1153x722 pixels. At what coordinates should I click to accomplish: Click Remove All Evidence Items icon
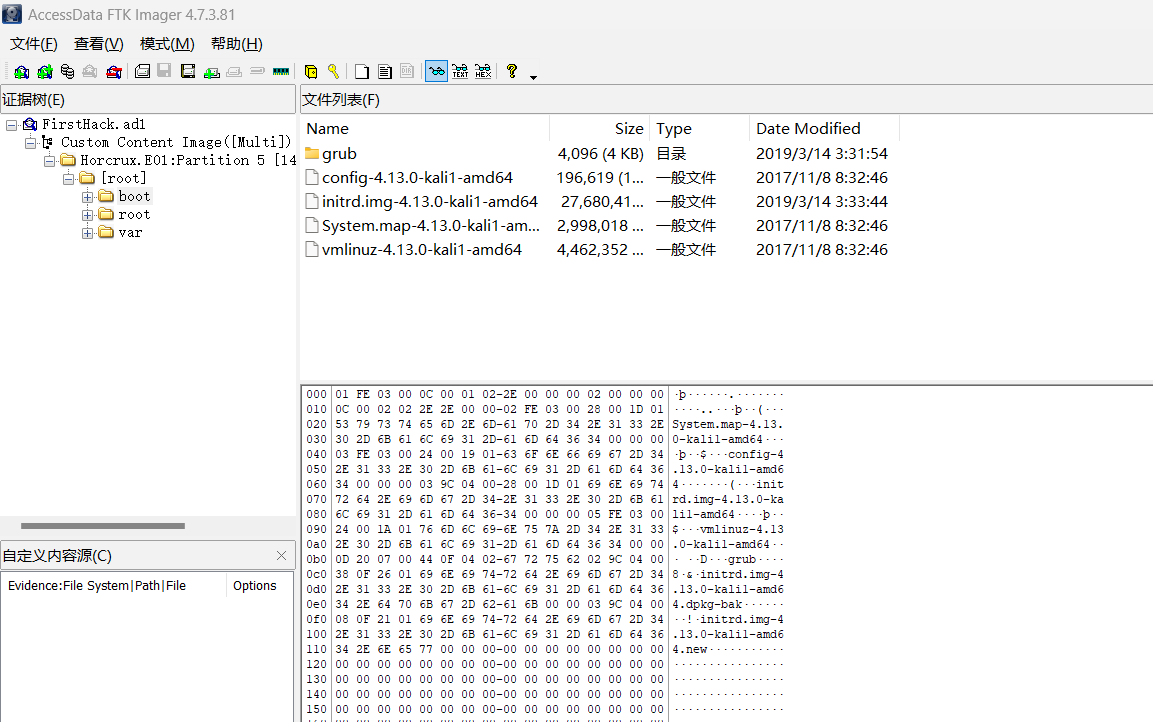pyautogui.click(x=113, y=71)
